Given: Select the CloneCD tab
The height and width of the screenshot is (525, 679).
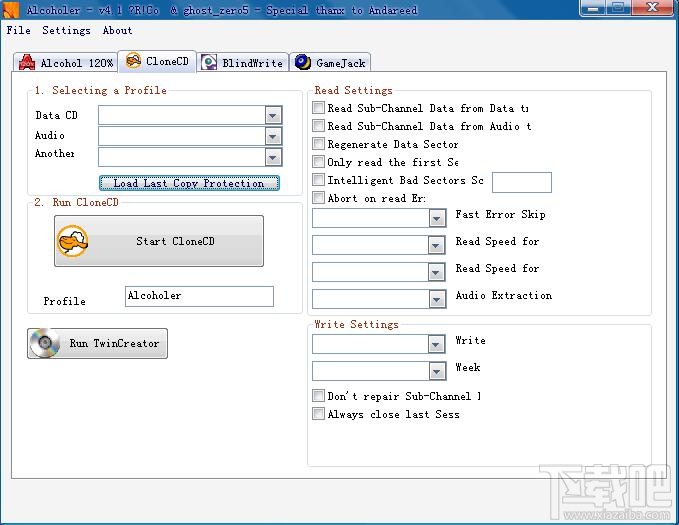Looking at the screenshot, I should click(x=157, y=61).
